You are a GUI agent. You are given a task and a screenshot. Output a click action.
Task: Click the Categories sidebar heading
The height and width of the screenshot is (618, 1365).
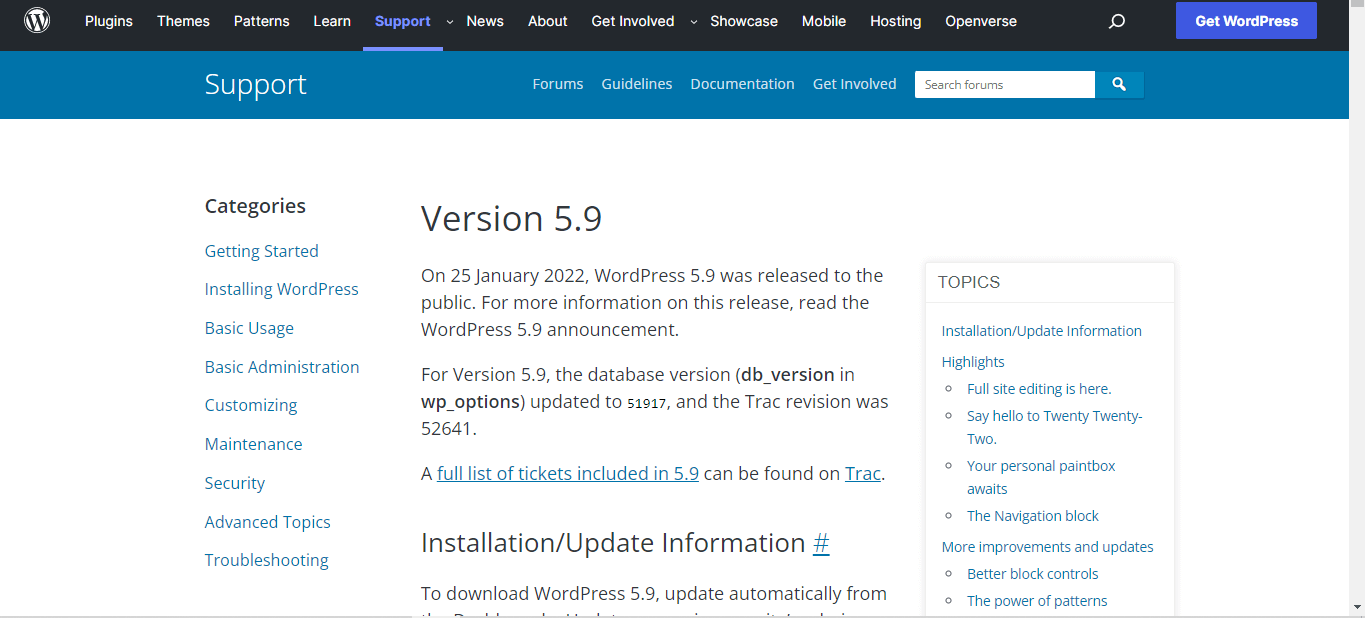[x=255, y=206]
